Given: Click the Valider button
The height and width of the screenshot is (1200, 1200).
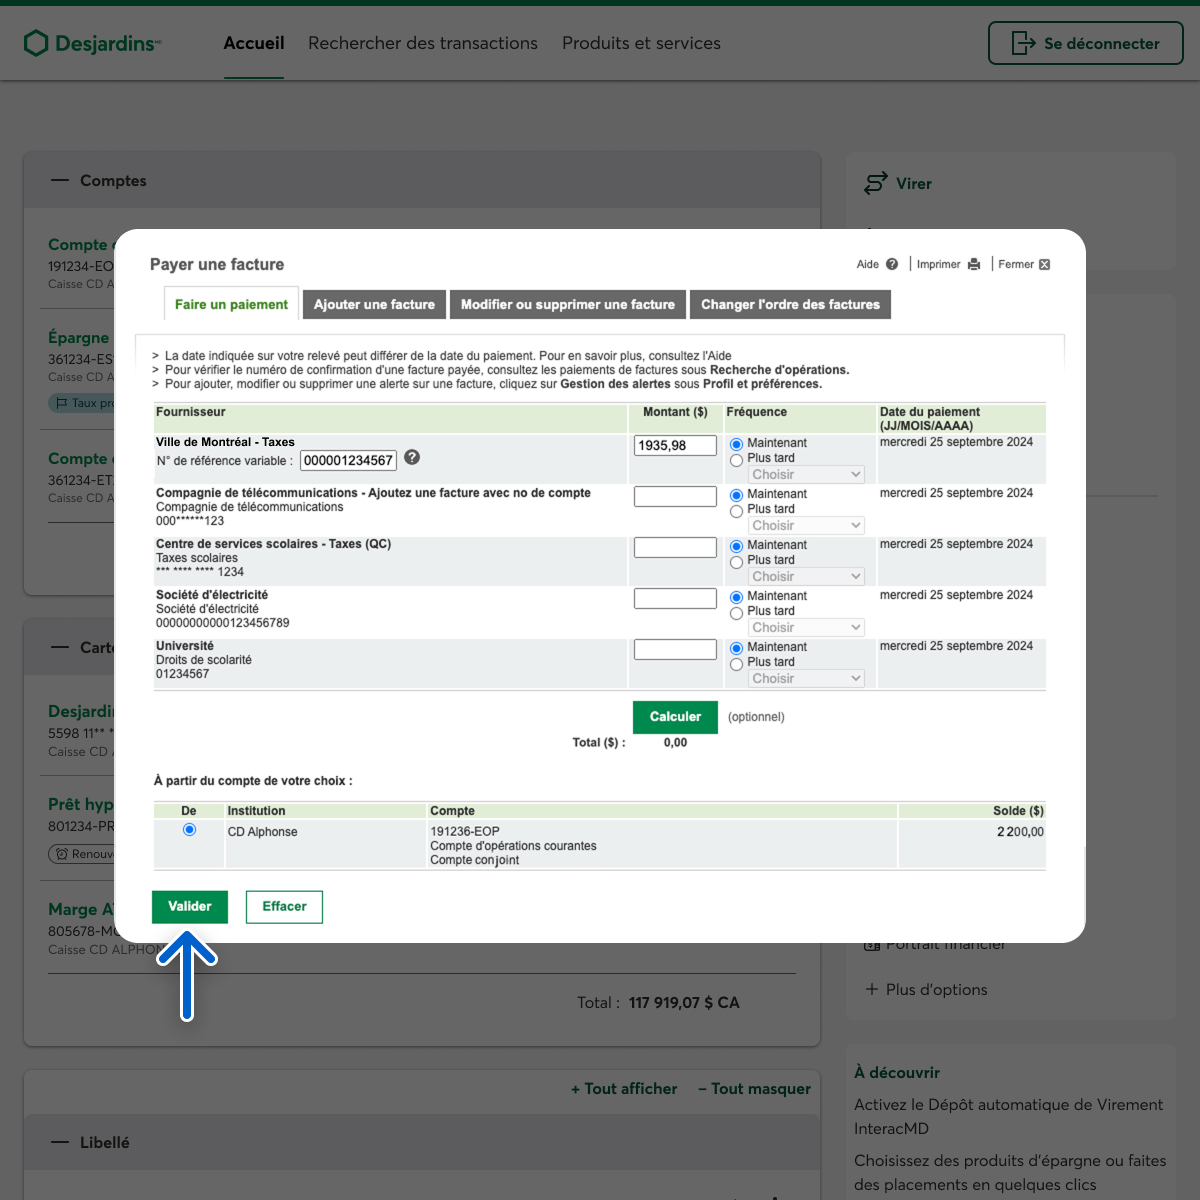Looking at the screenshot, I should [x=190, y=907].
